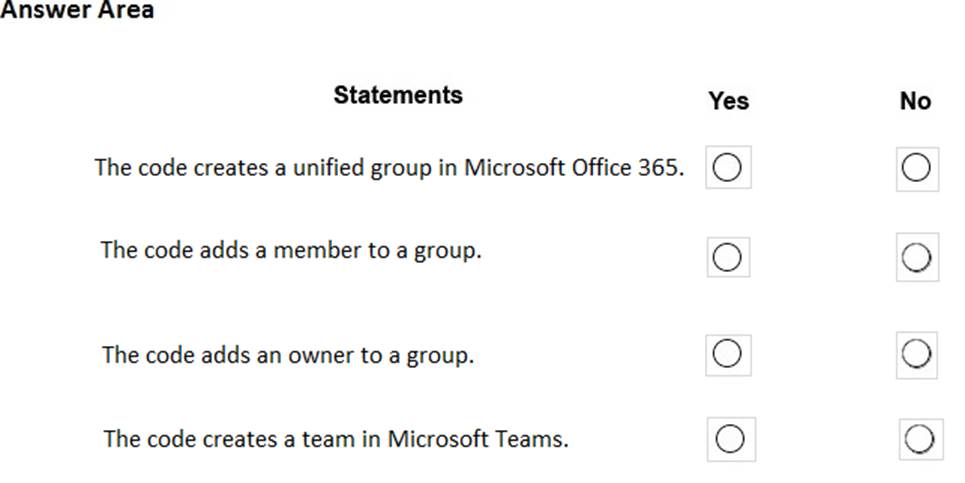Click the 'Answer Area' heading
This screenshot has width=965, height=483.
coord(77,10)
